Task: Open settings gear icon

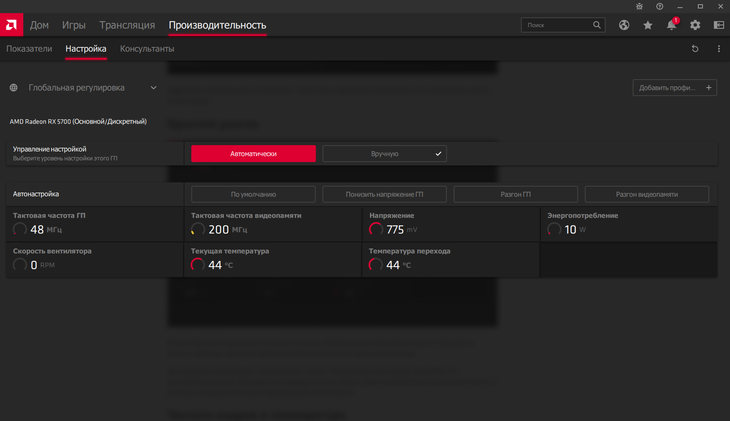Action: click(x=695, y=25)
